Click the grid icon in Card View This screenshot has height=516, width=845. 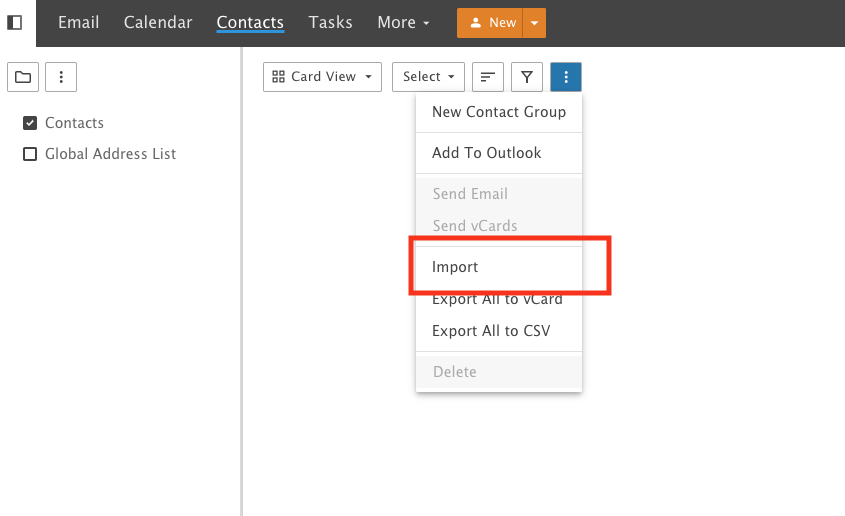pos(280,77)
